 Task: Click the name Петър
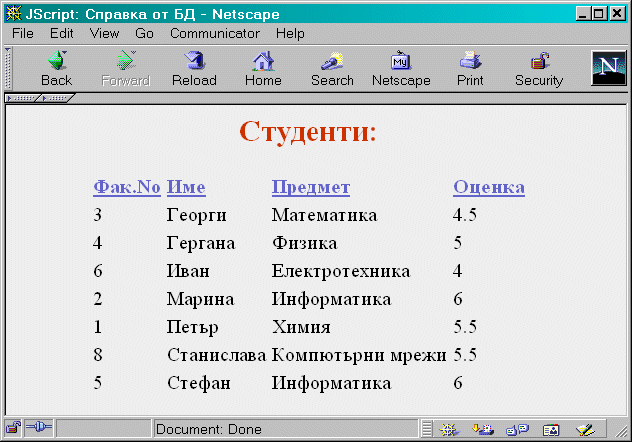click(x=193, y=327)
